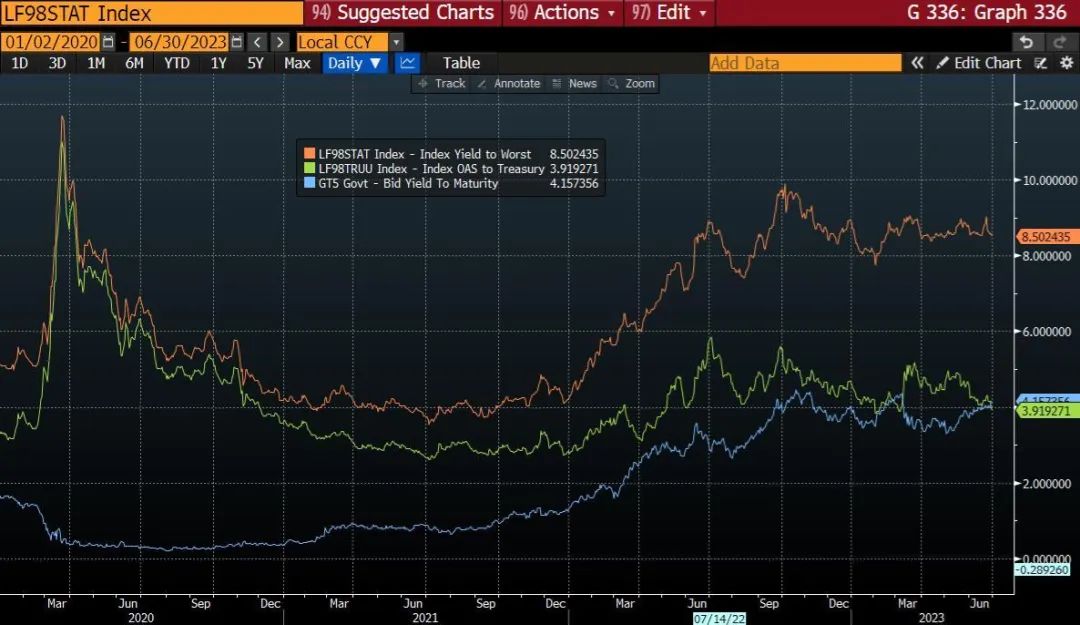Click the chart notes icon beside Edit Chart

1040,63
